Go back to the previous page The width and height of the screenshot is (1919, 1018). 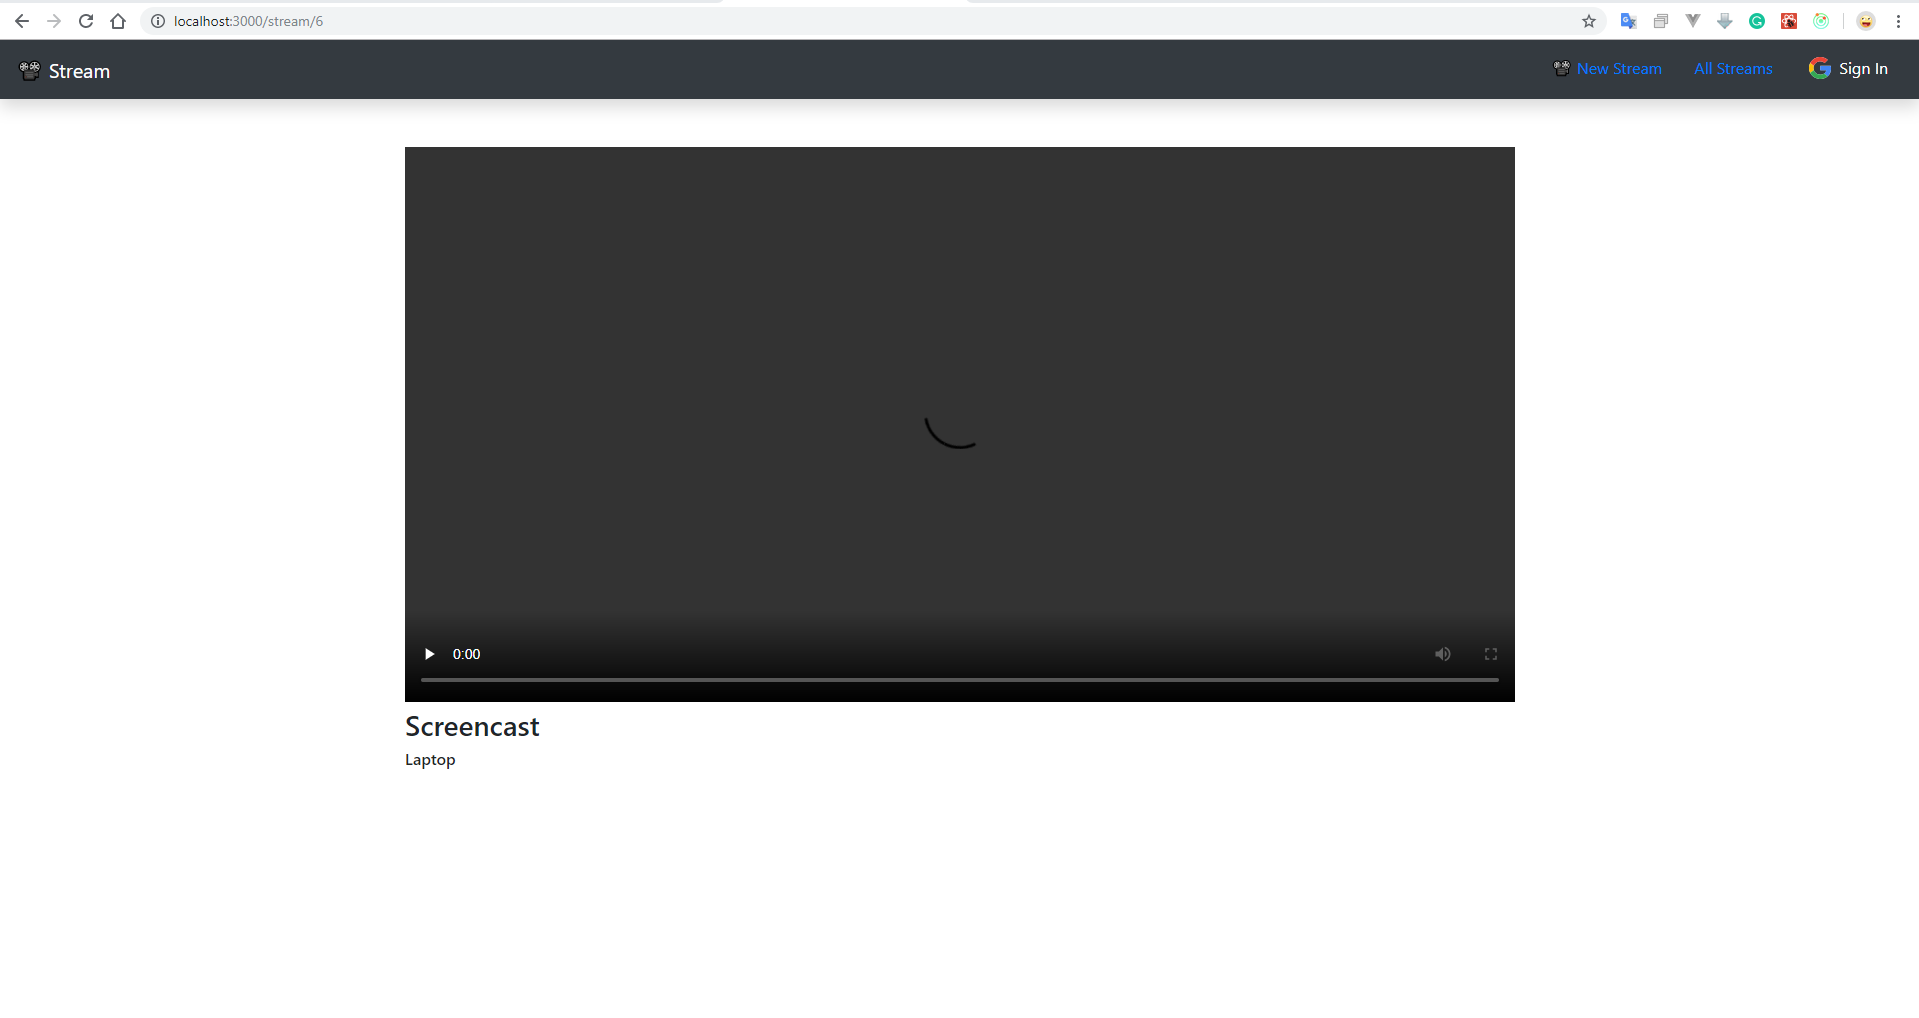tap(21, 21)
